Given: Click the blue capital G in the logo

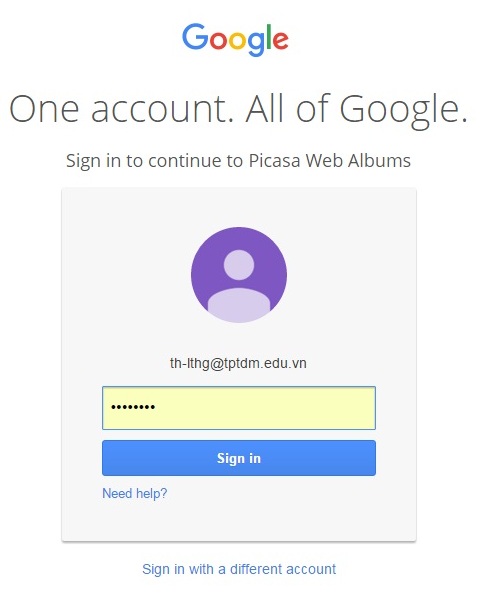Looking at the screenshot, I should tap(195, 36).
